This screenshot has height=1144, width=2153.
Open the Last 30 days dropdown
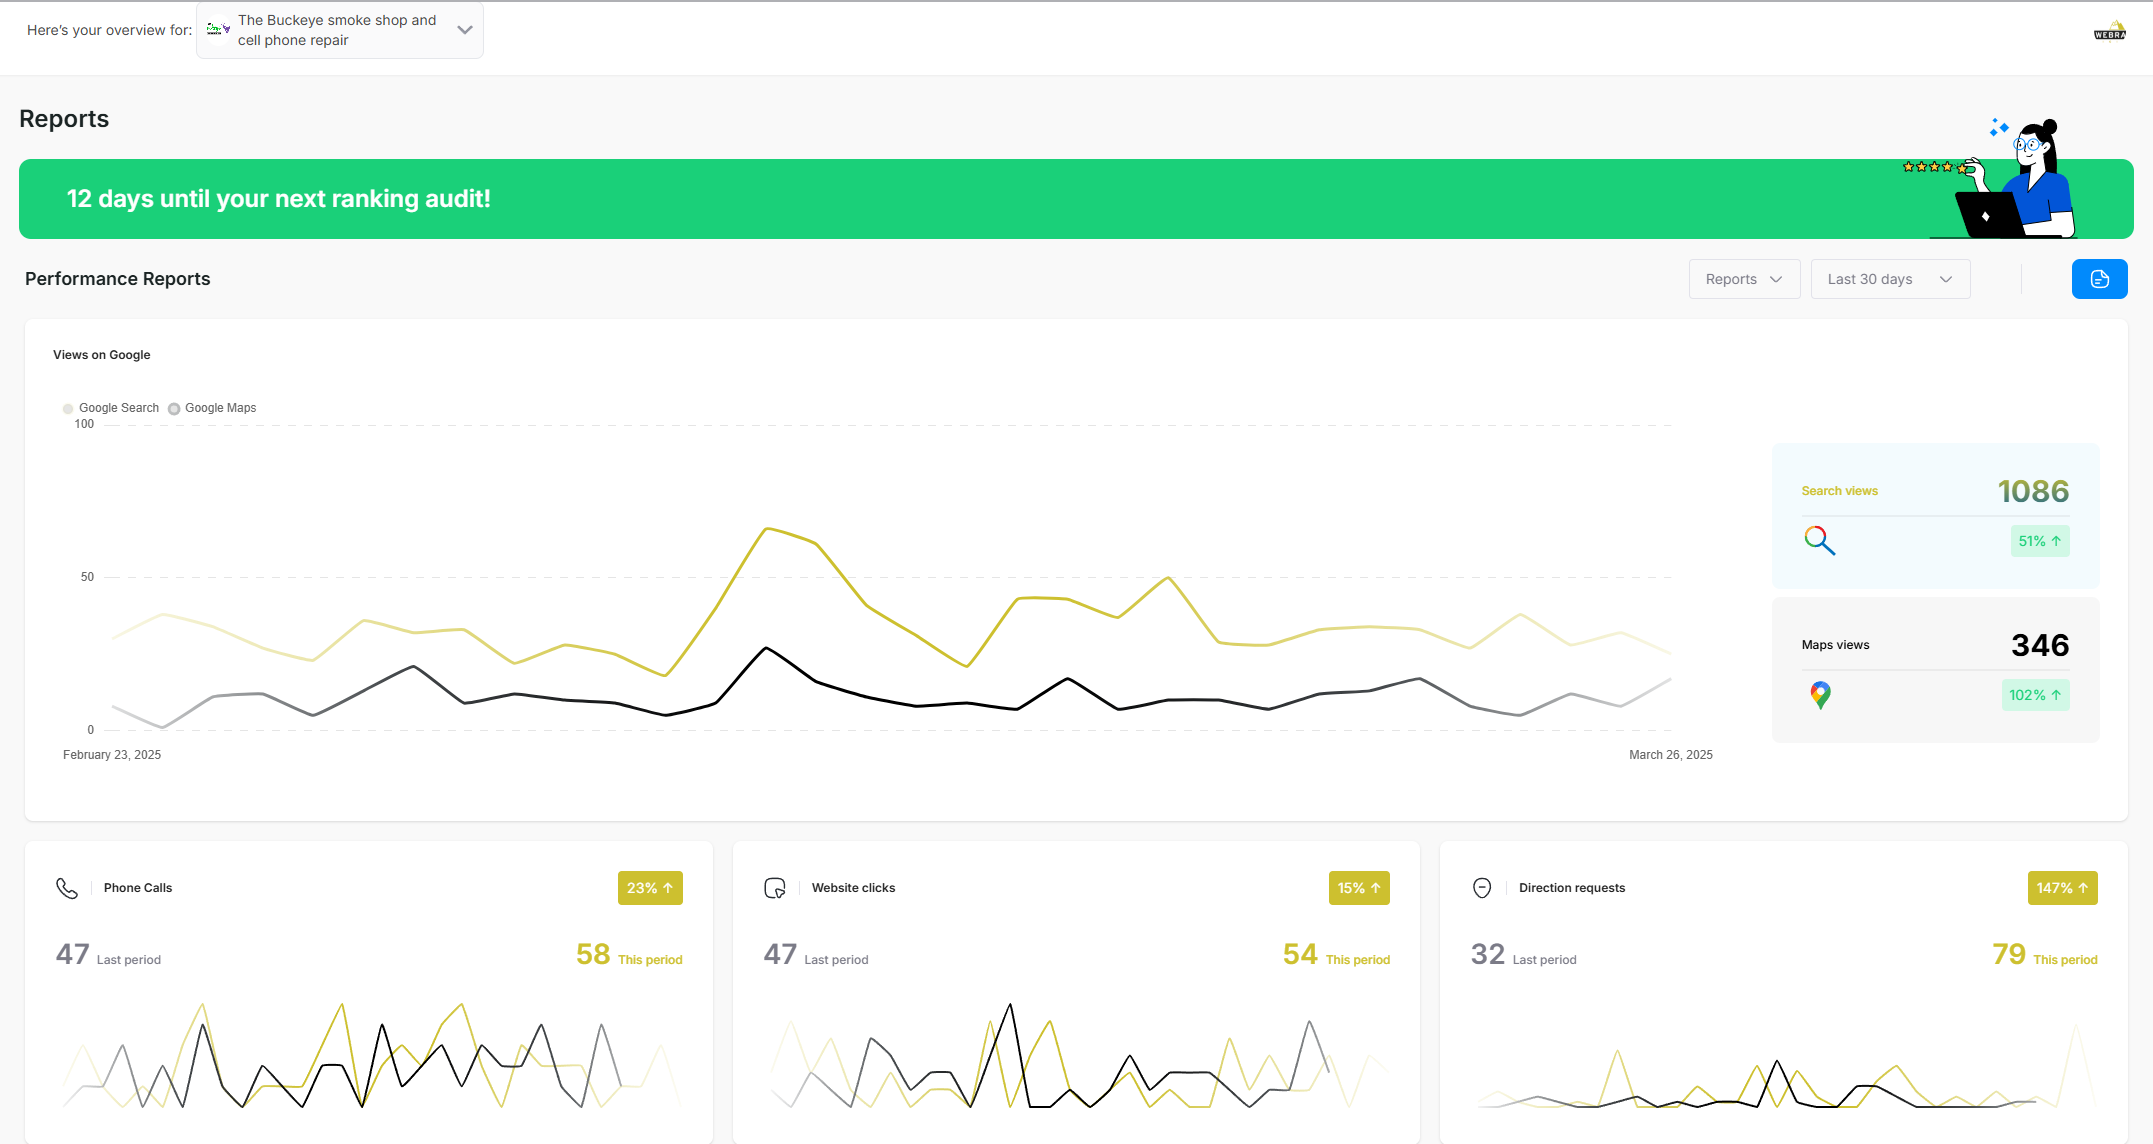point(1890,279)
